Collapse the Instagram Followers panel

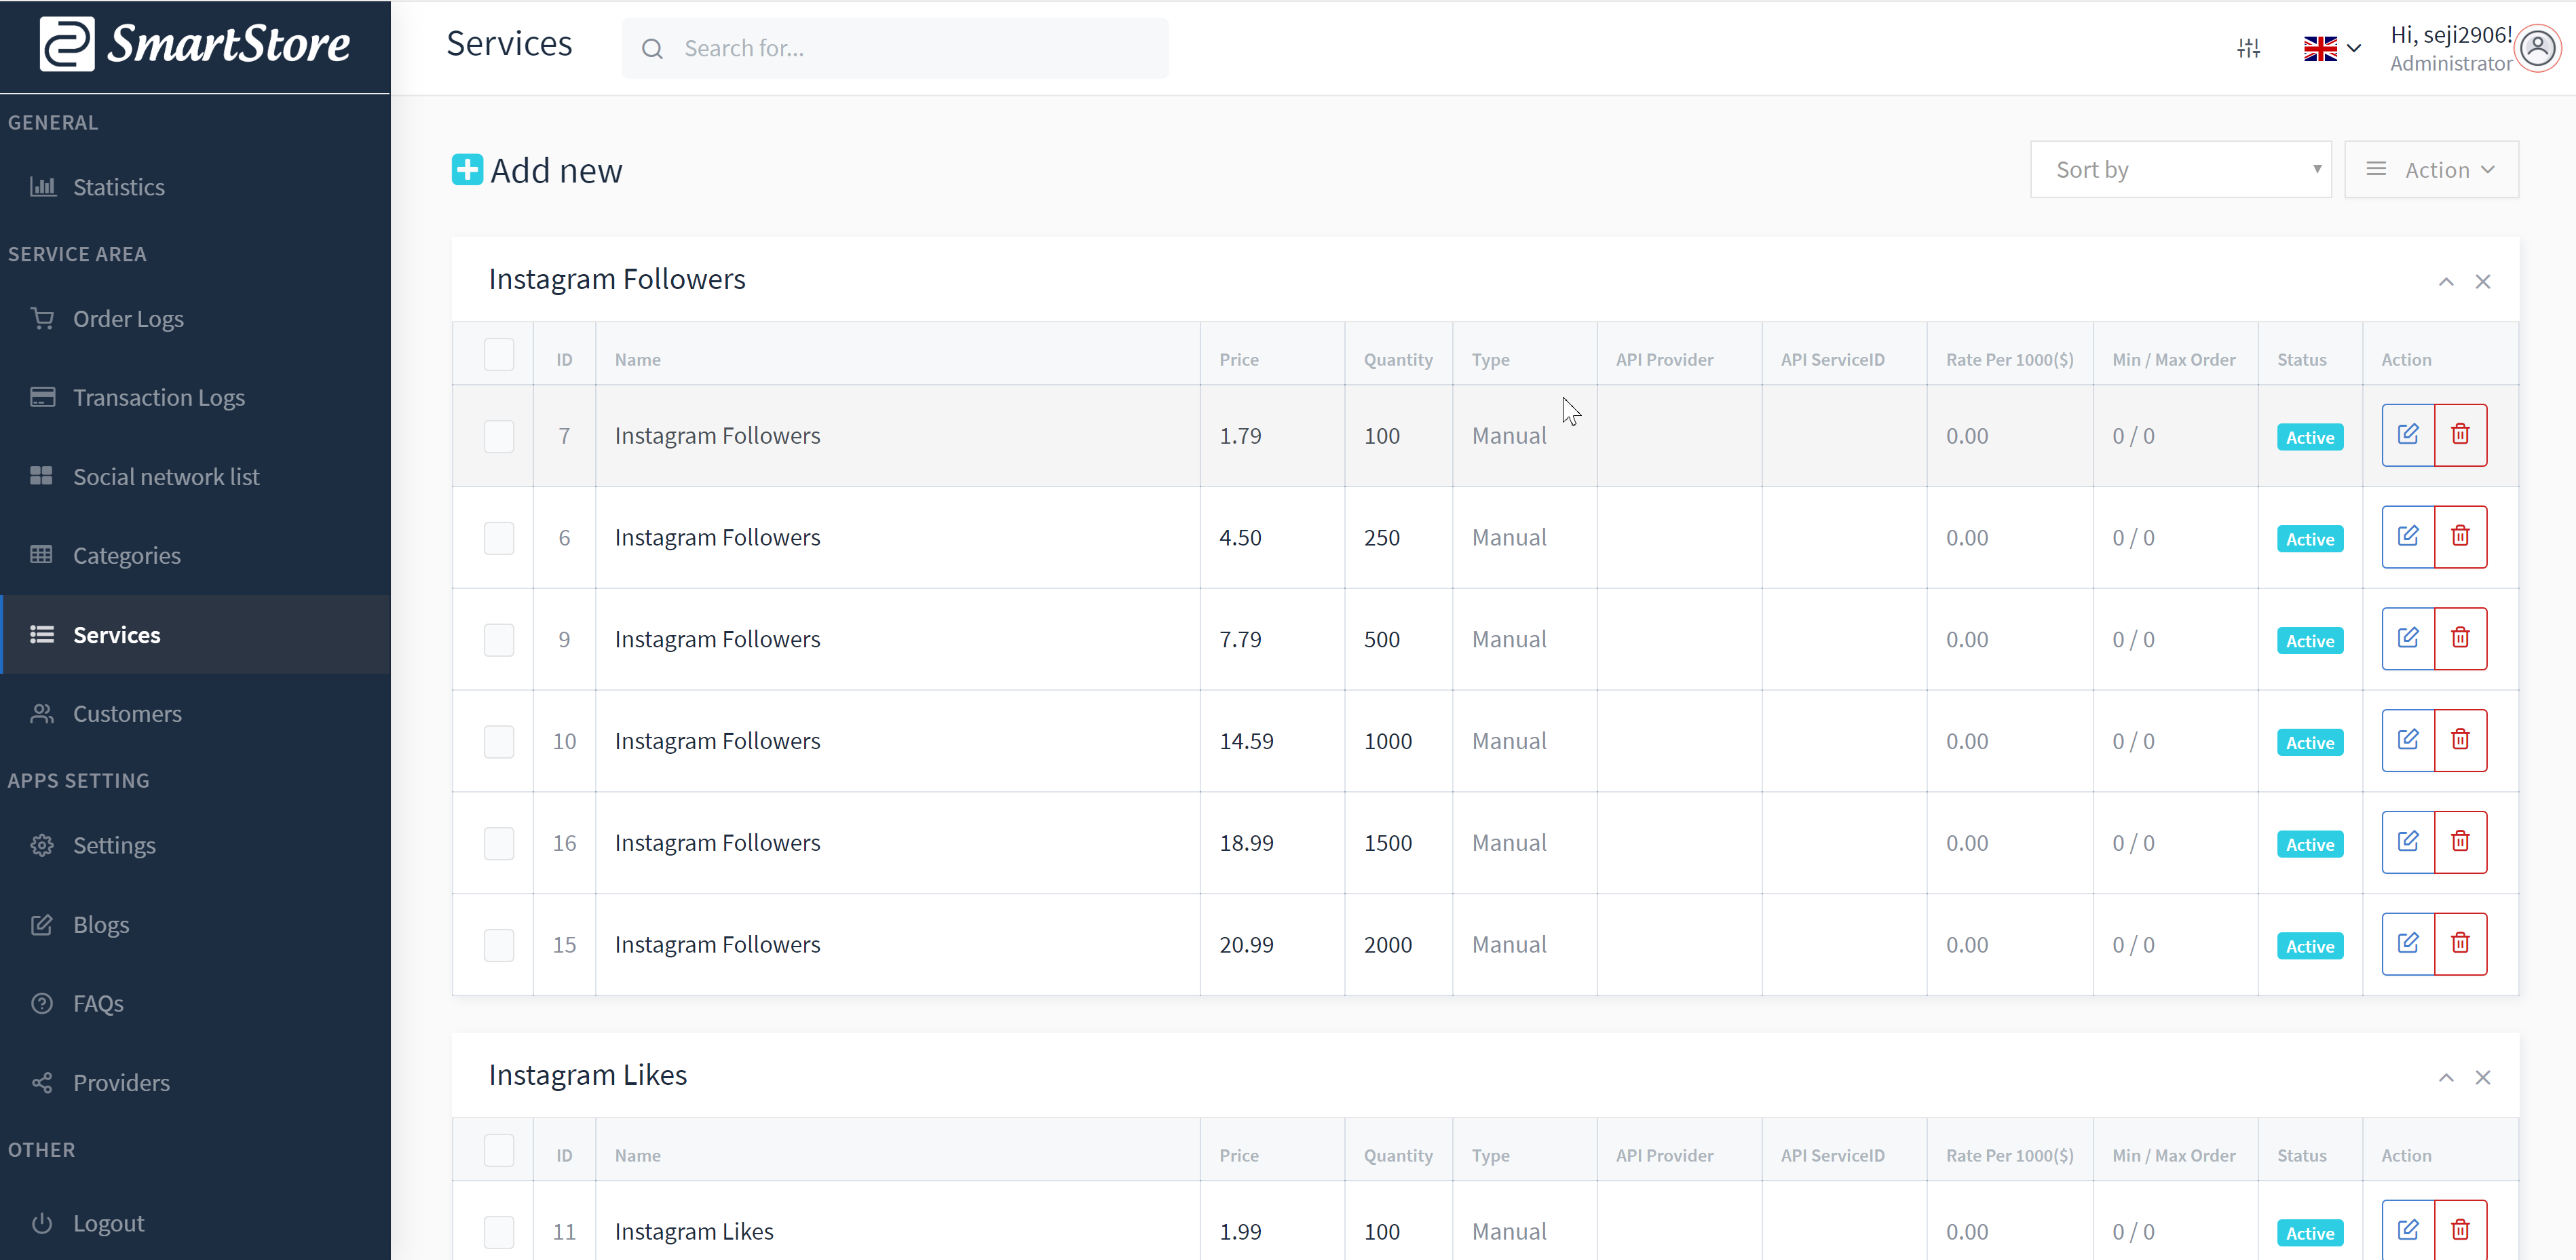(x=2446, y=282)
